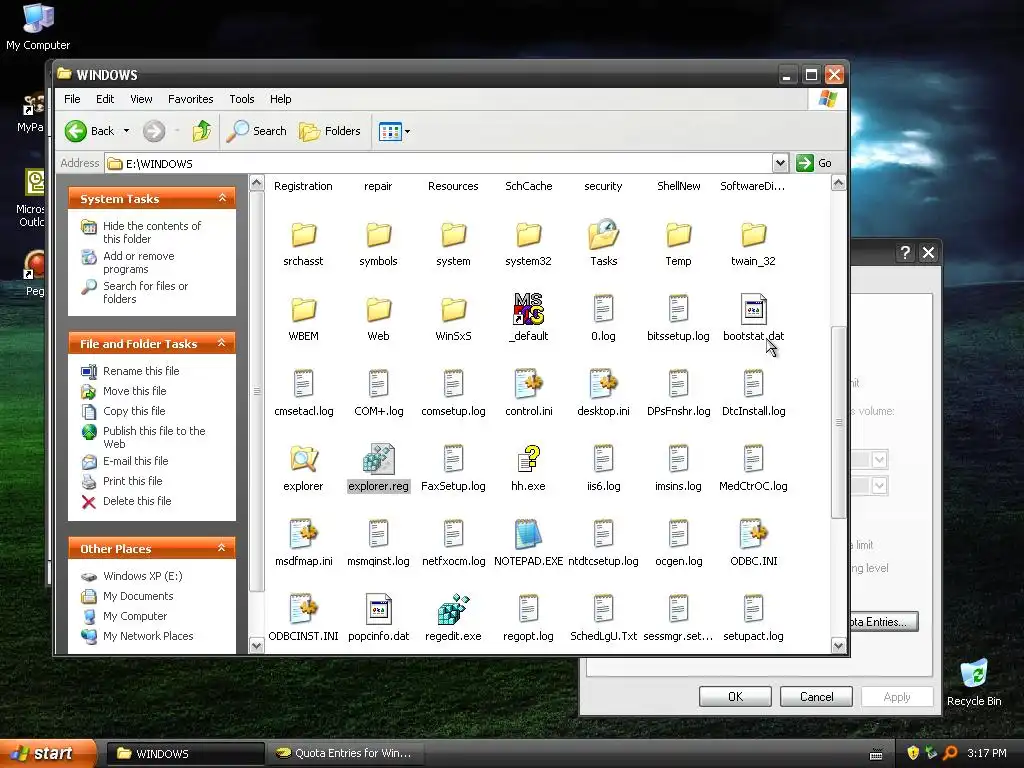Screen dimensions: 1024x768
Task: Click Hide the contents of this folder
Action: point(152,232)
